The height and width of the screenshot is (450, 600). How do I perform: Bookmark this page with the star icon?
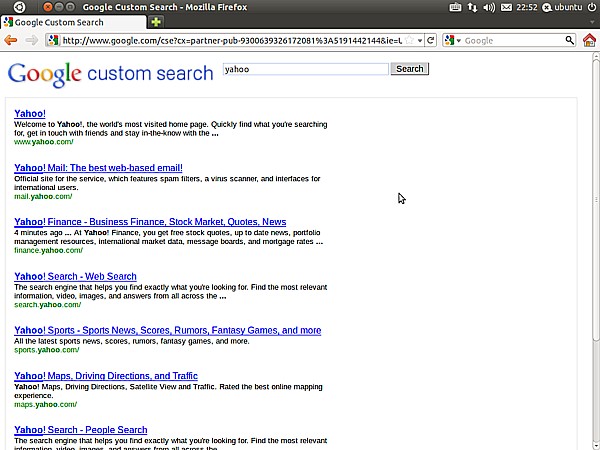[409, 40]
